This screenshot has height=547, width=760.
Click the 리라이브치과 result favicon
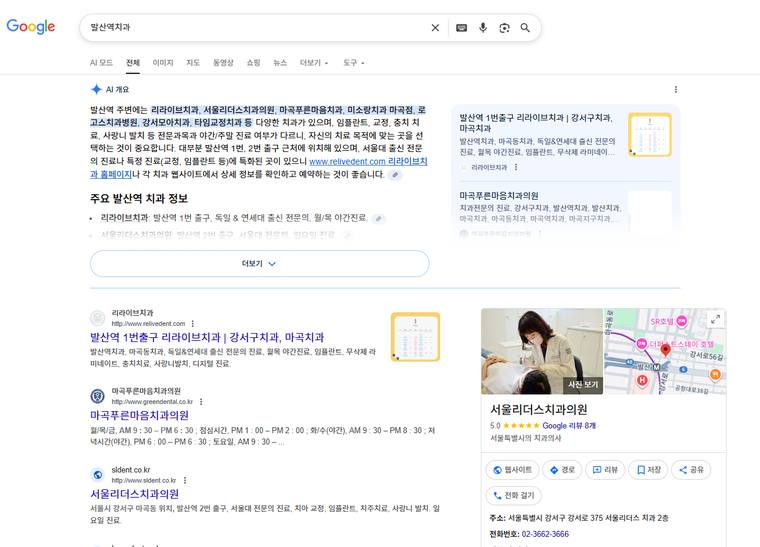pyautogui.click(x=97, y=318)
